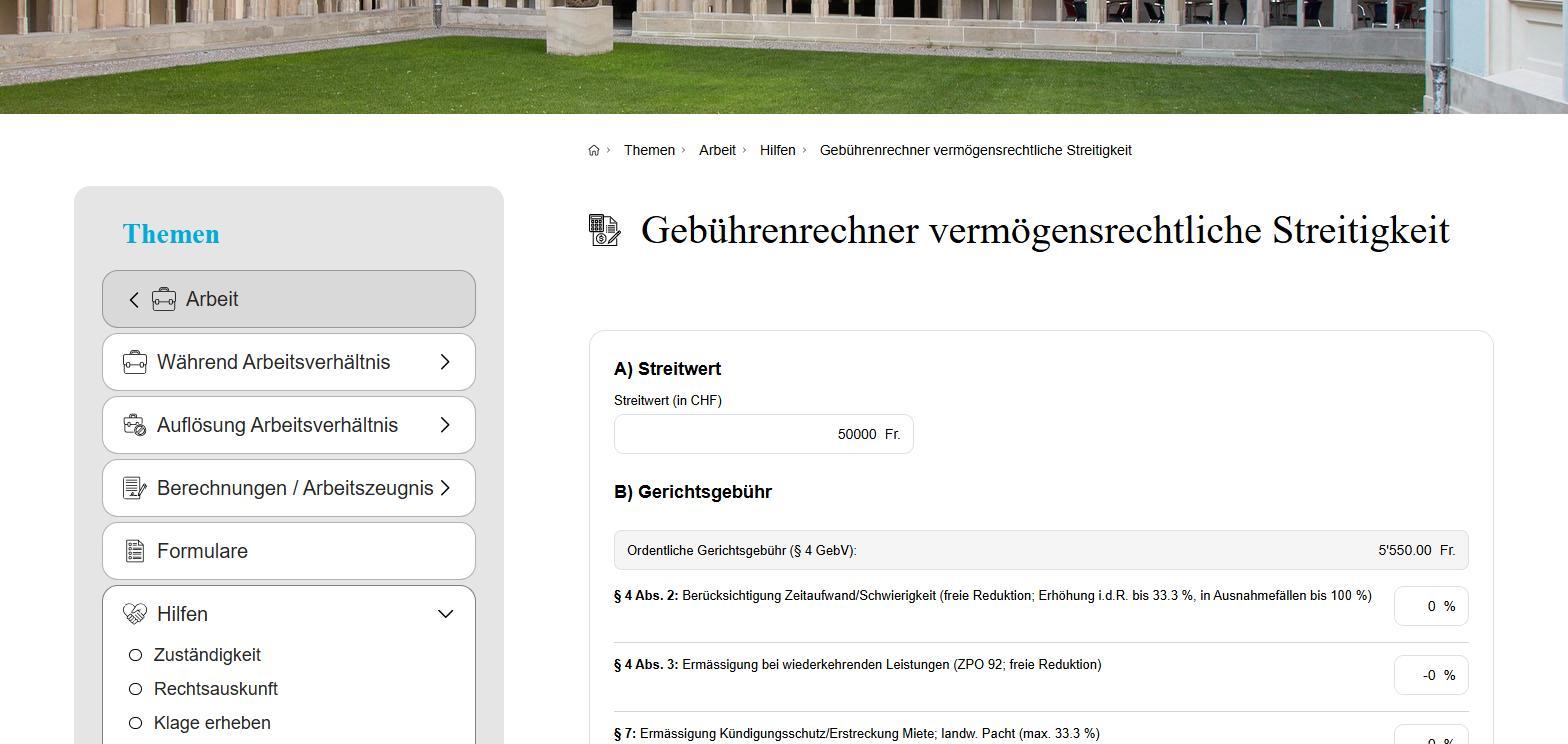Click briefcase icon of Während Arbeitsverhältnis
The height and width of the screenshot is (744, 1568).
click(x=135, y=362)
